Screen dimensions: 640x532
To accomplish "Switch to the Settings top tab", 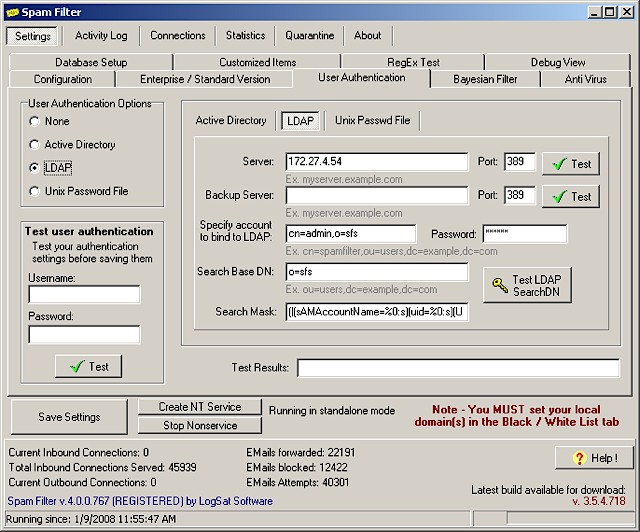I will (x=32, y=36).
